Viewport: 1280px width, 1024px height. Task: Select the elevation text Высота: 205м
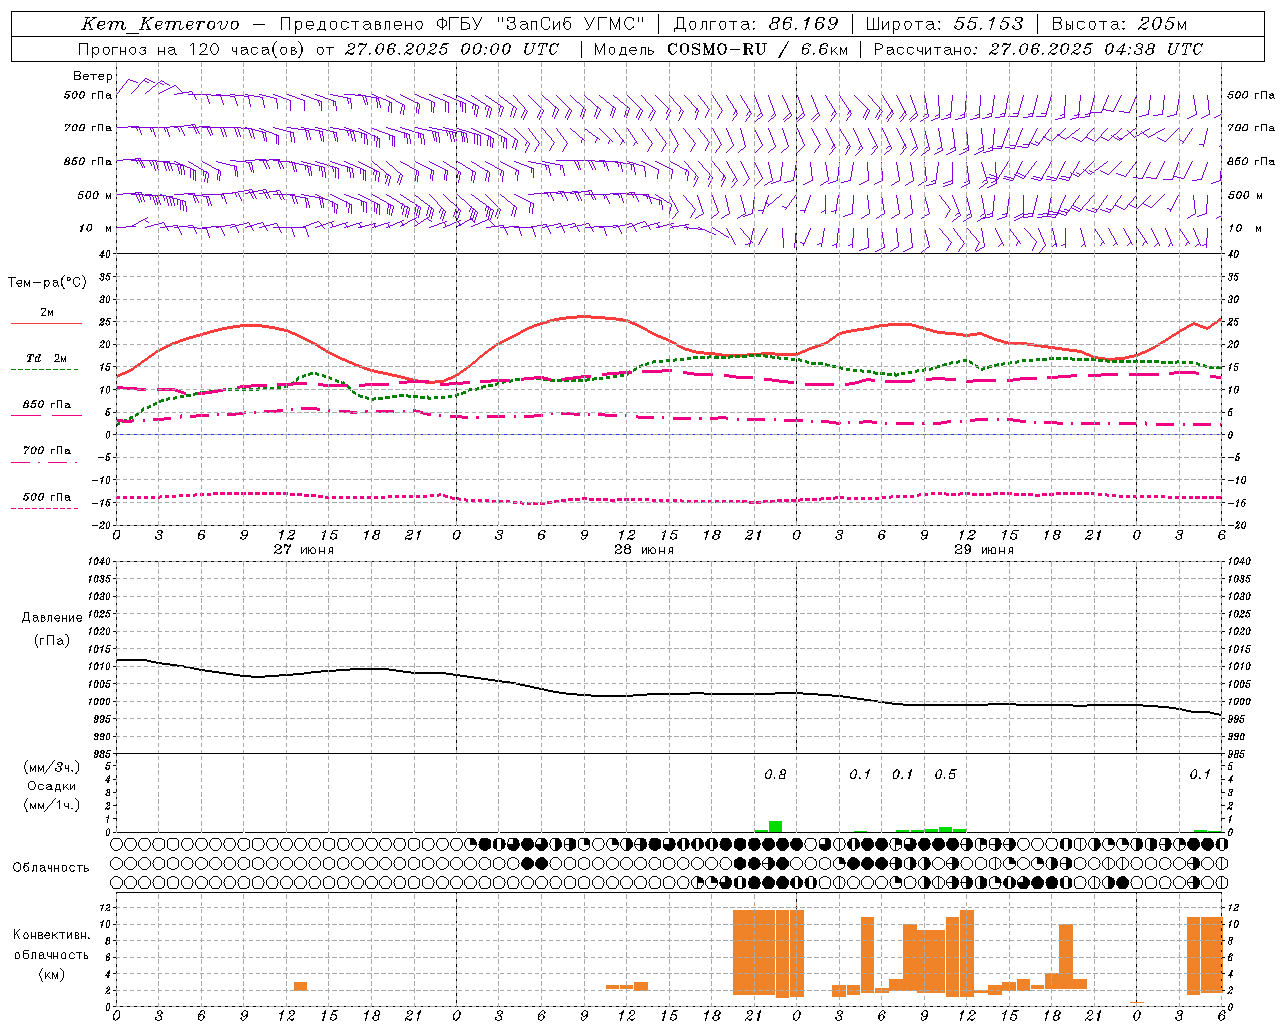pos(1119,24)
